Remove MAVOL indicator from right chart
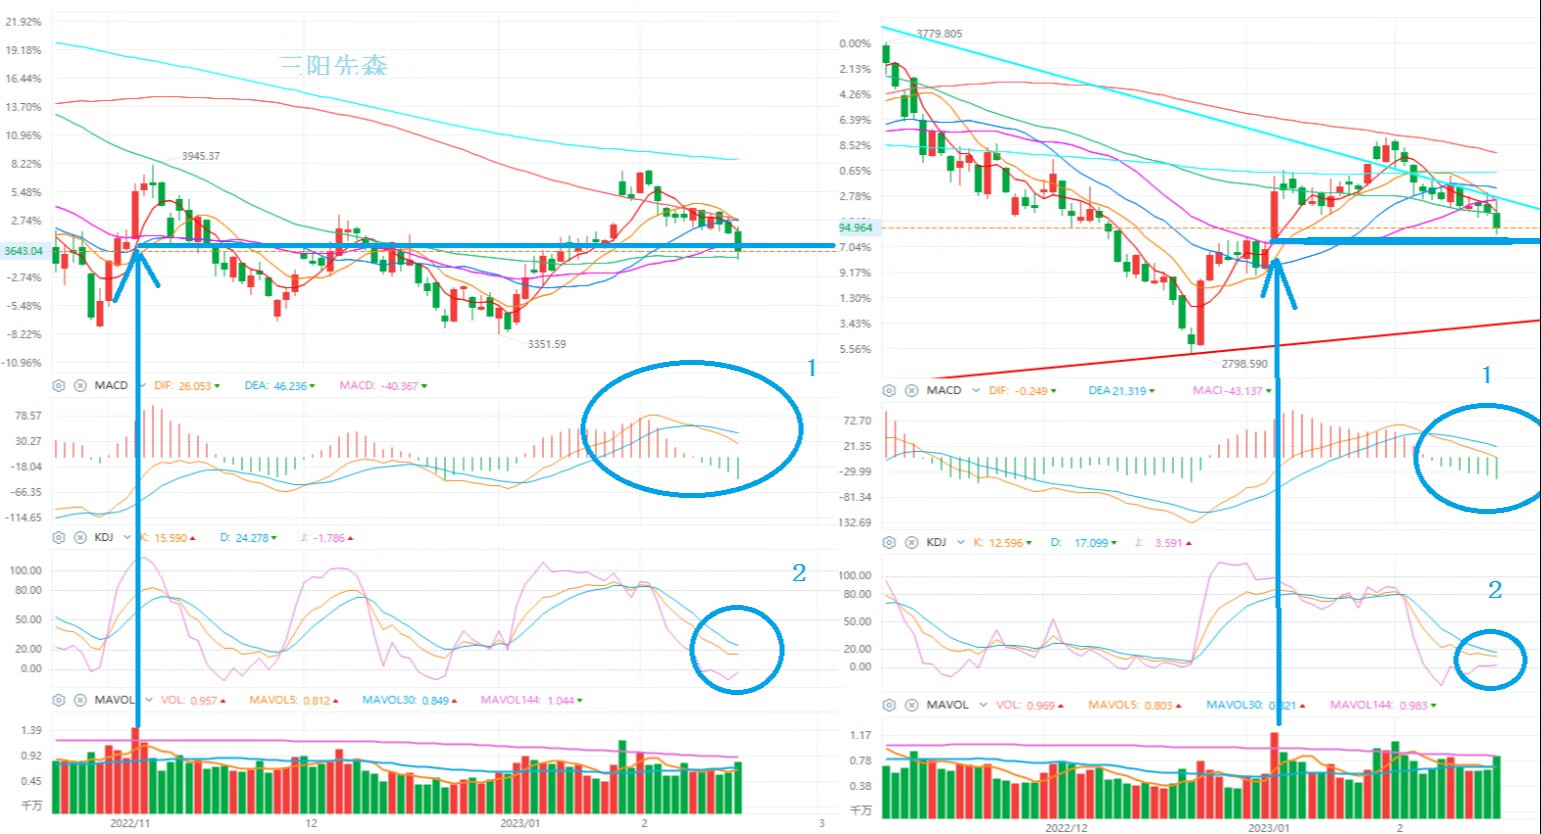1541x834 pixels. click(x=911, y=705)
